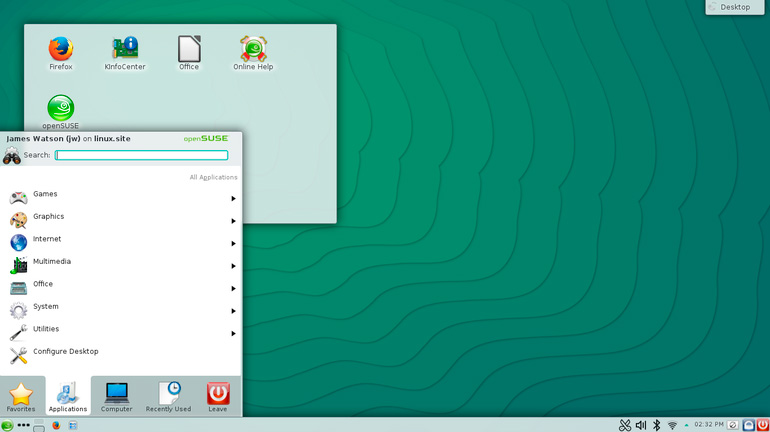
Task: Click the Firefox launcher in the taskbar
Action: pyautogui.click(x=56, y=425)
